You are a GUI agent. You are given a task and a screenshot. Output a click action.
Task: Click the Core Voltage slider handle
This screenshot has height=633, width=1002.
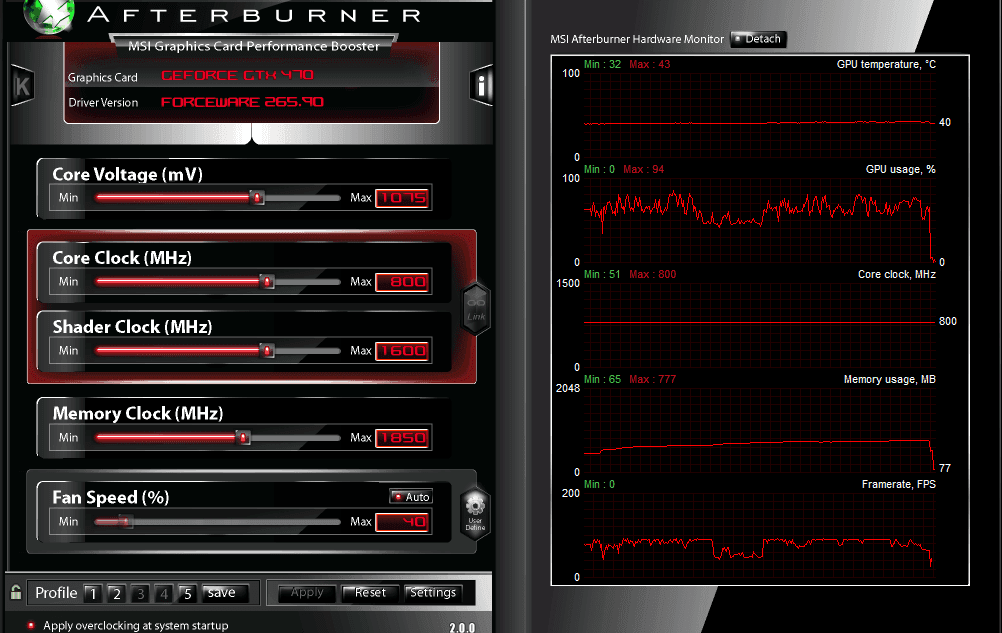[257, 197]
